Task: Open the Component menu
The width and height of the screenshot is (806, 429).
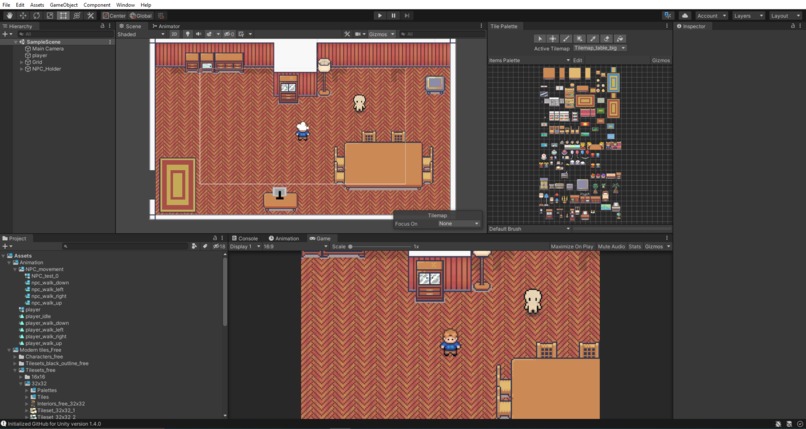Action: [97, 5]
